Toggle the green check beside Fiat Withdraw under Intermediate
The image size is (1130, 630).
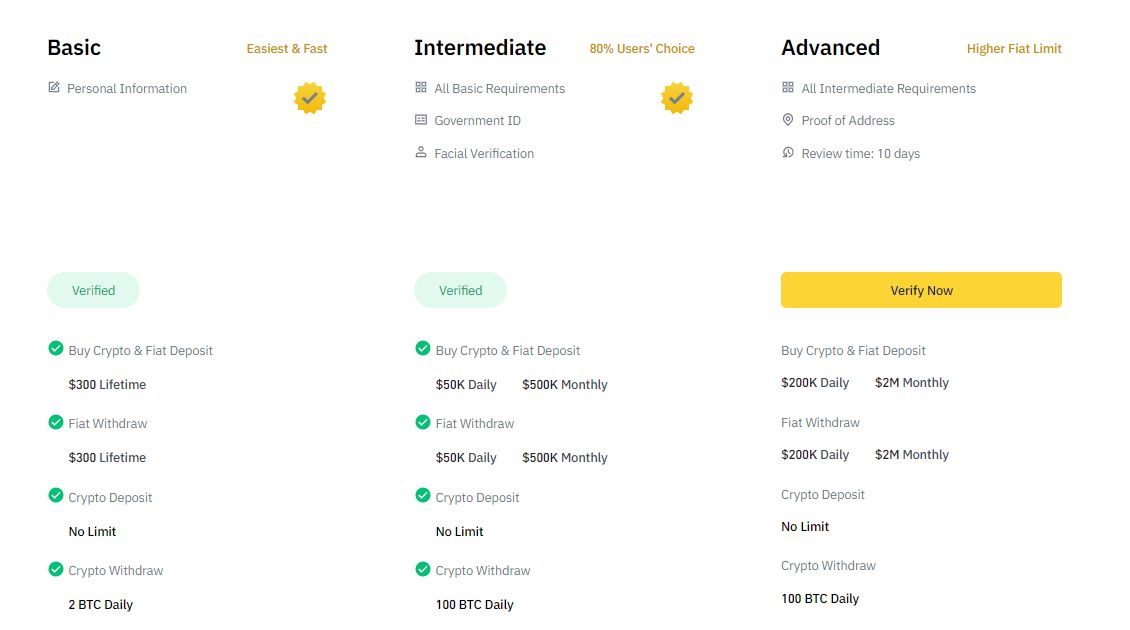(423, 422)
